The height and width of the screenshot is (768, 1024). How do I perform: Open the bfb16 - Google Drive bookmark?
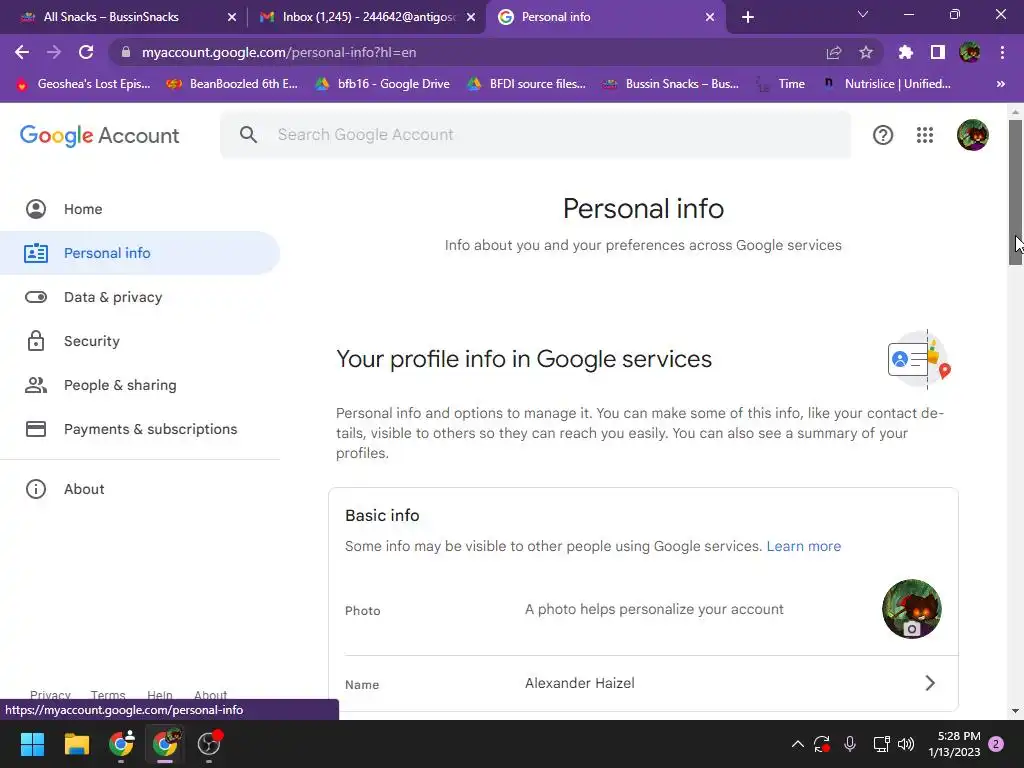[x=383, y=84]
